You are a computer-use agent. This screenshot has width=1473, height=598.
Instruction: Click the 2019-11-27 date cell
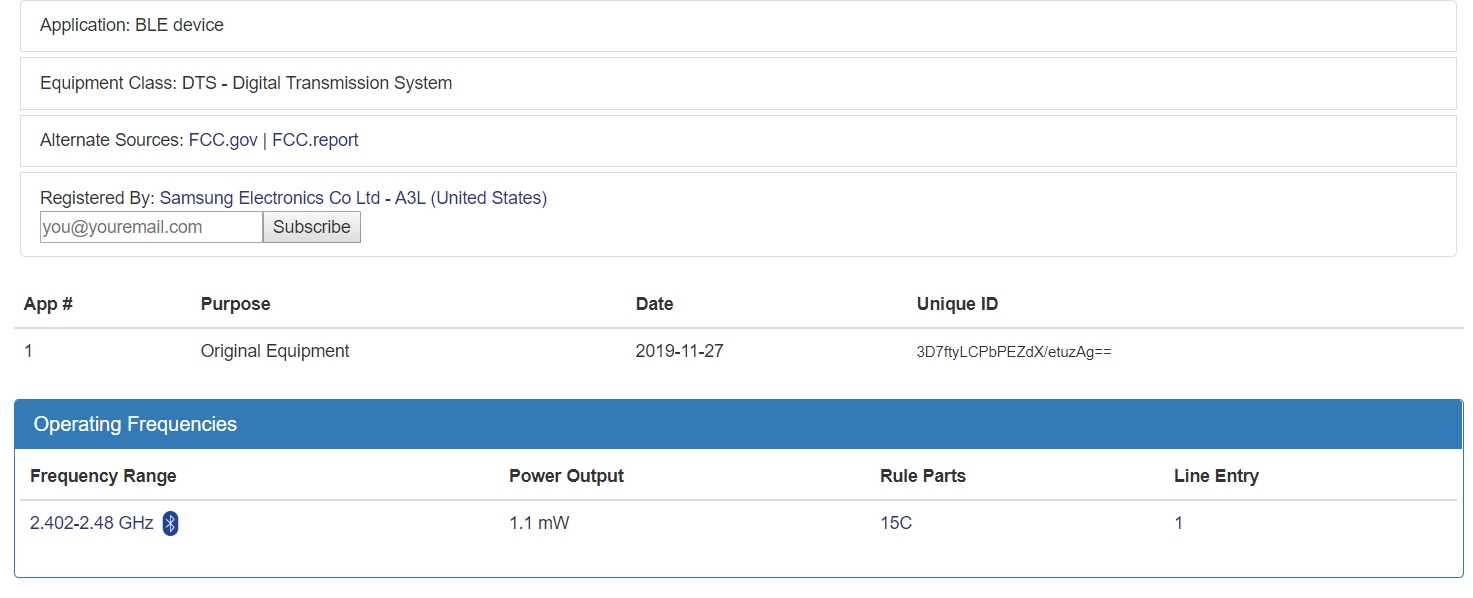point(679,351)
